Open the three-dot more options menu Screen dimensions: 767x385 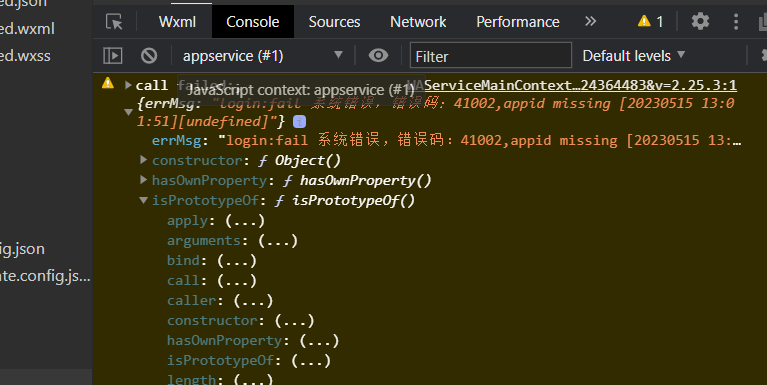(736, 22)
